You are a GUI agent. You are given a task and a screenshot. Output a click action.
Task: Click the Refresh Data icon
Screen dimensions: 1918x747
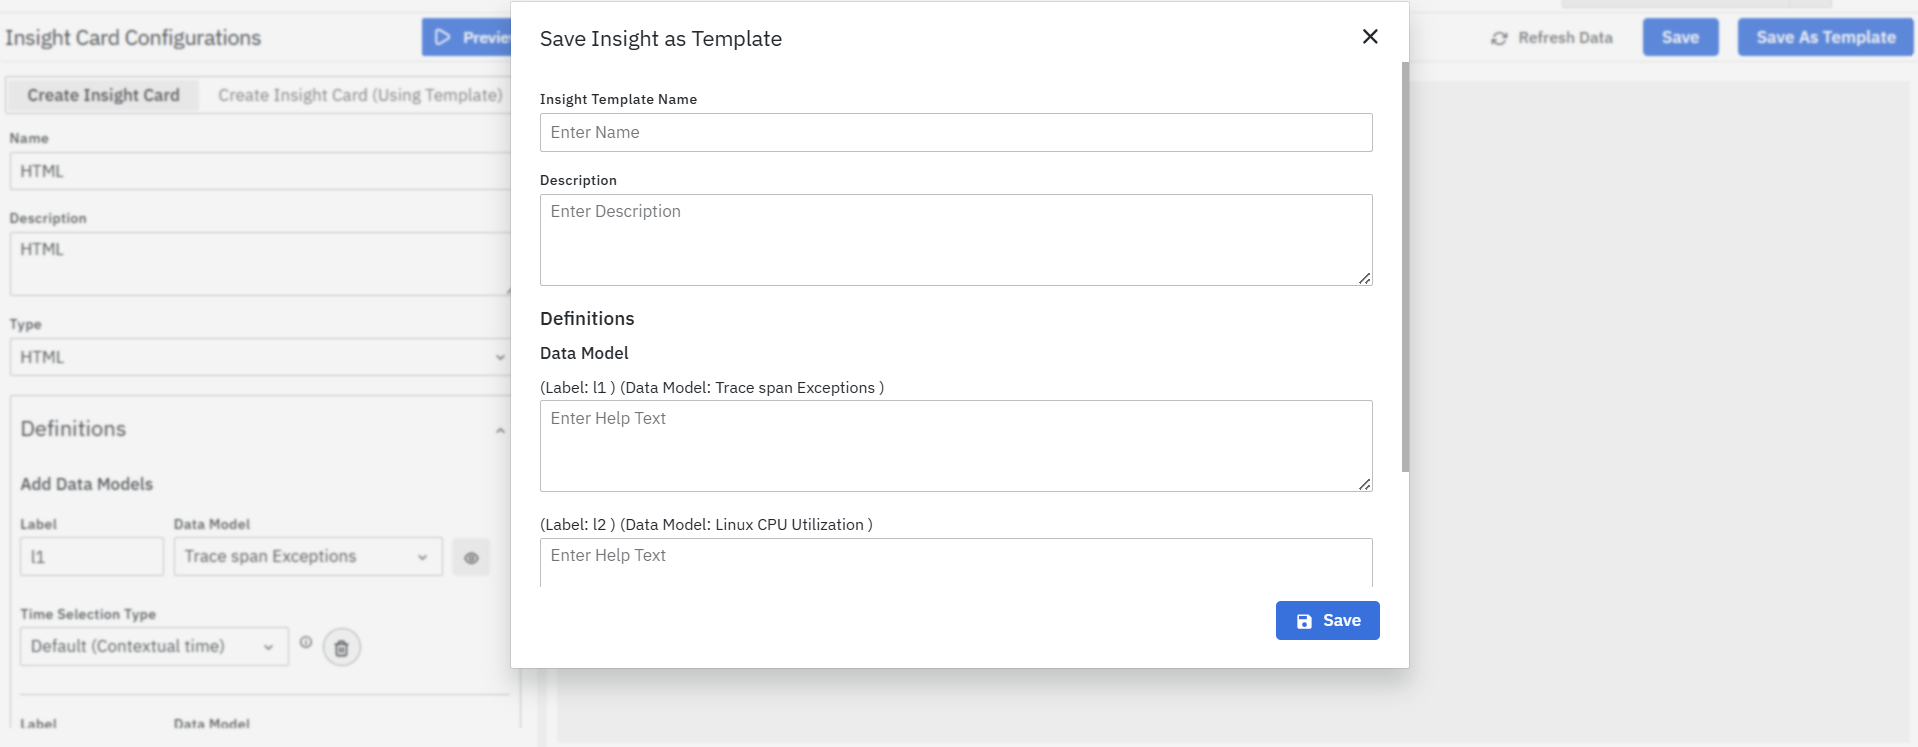pos(1499,38)
